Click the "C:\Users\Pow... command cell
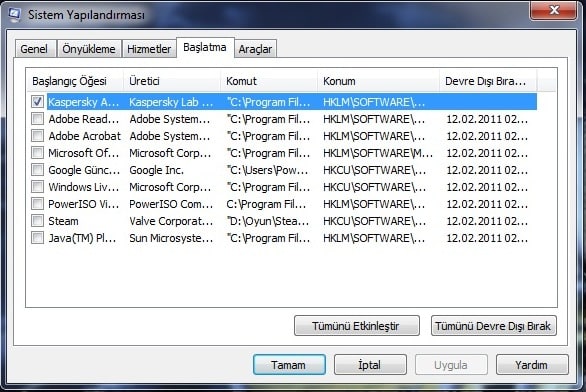Viewport: 586px width, 392px height. point(267,170)
